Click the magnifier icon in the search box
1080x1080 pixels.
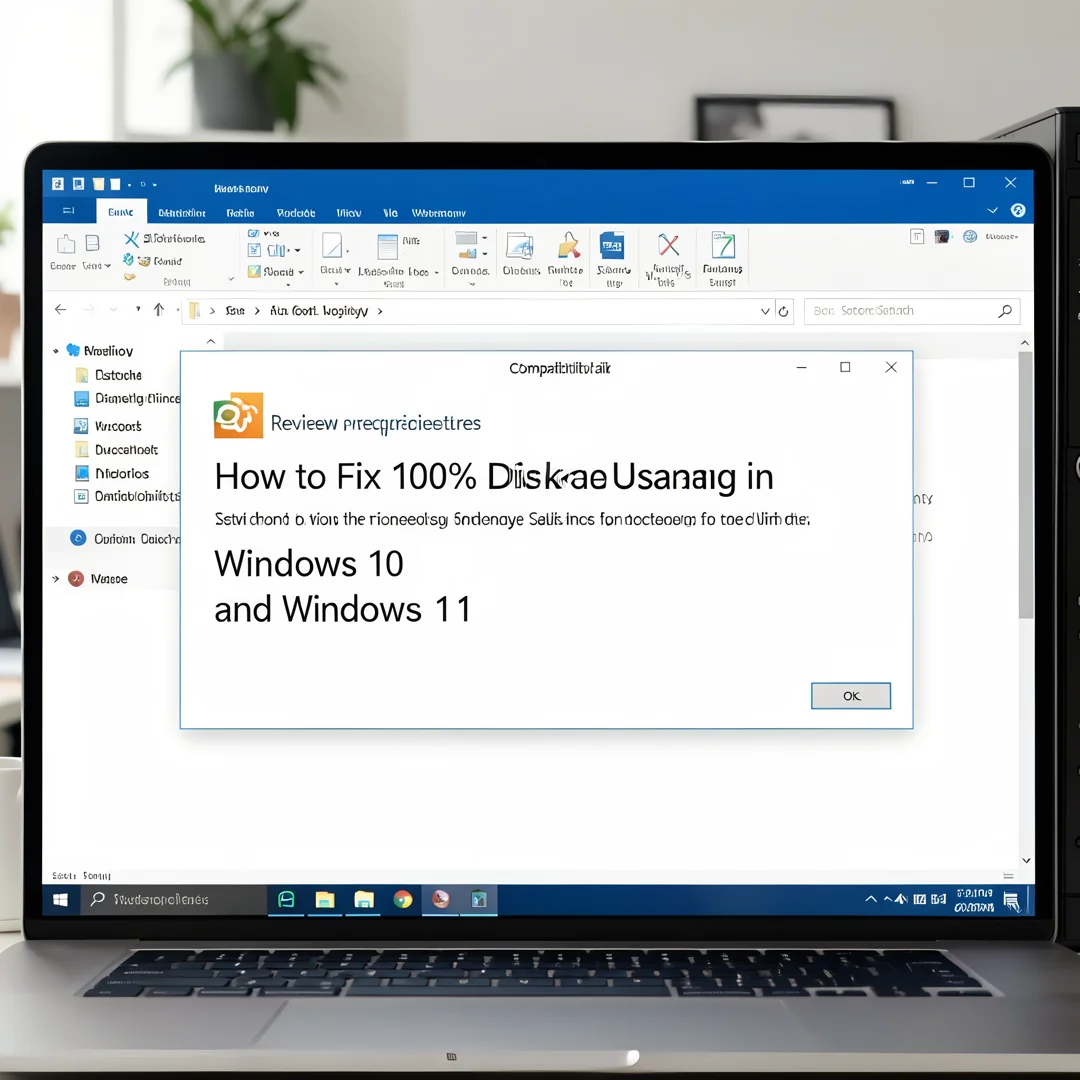[1005, 311]
